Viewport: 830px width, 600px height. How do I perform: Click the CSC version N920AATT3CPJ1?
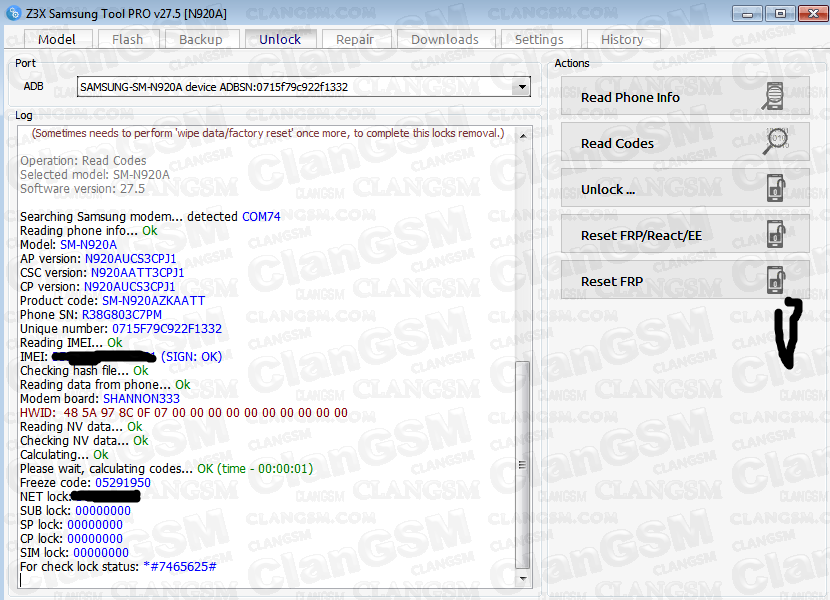coord(138,273)
